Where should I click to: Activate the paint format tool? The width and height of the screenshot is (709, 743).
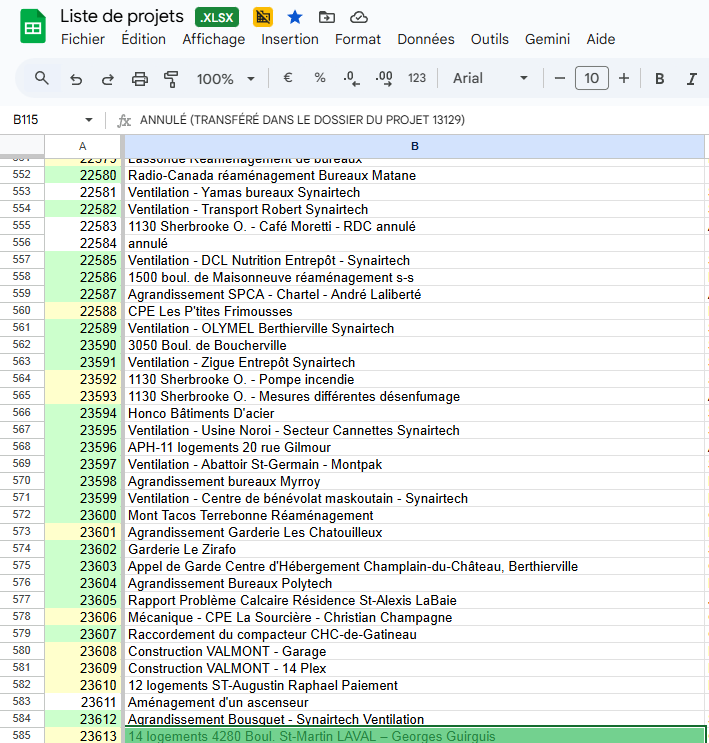point(171,79)
